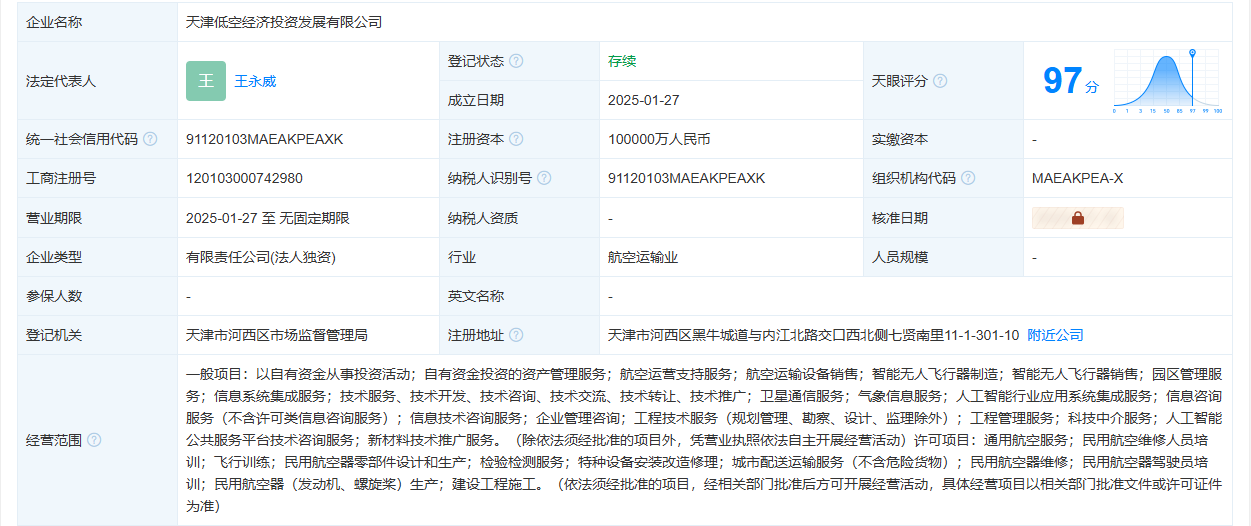
Task: Click the 工商注册号 label
Action: [x=61, y=178]
